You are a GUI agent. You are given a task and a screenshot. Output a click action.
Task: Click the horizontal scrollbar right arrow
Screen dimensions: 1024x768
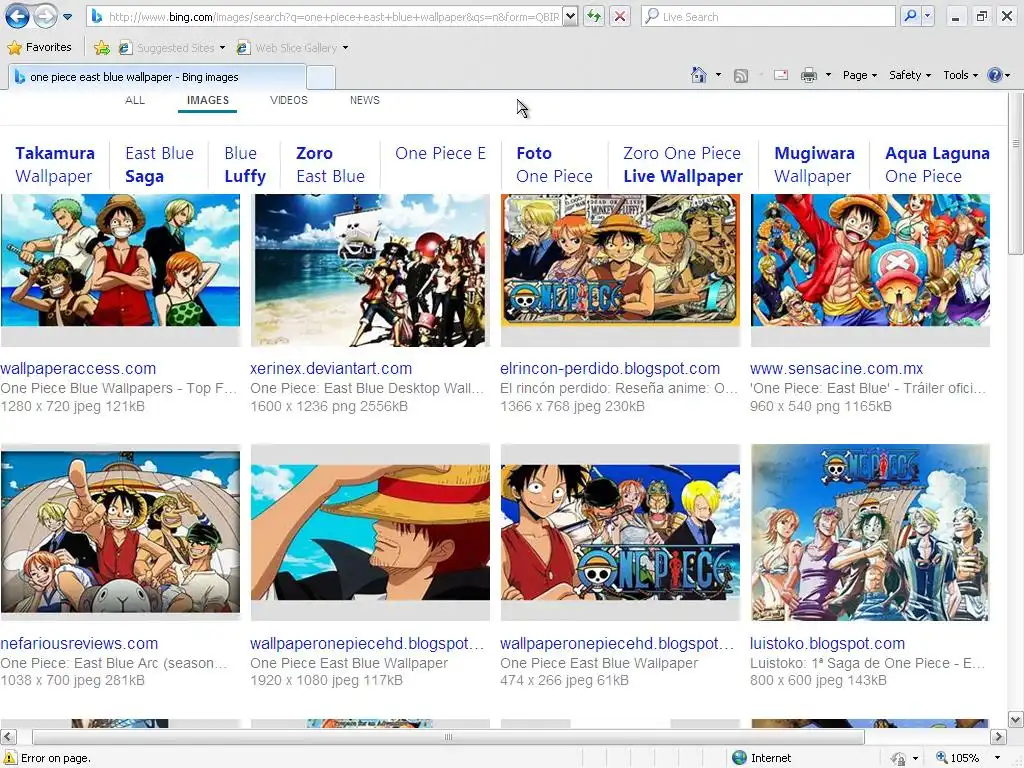click(998, 737)
